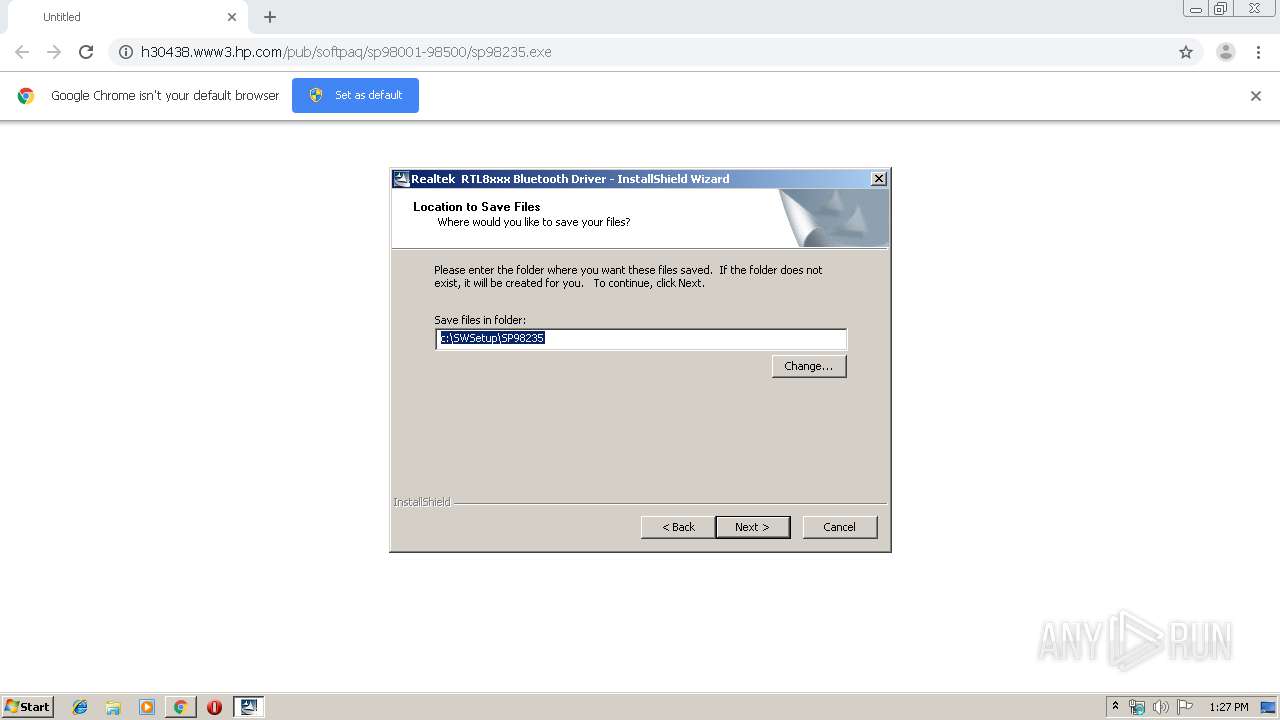Open the Chrome profile avatar

coord(1226,52)
